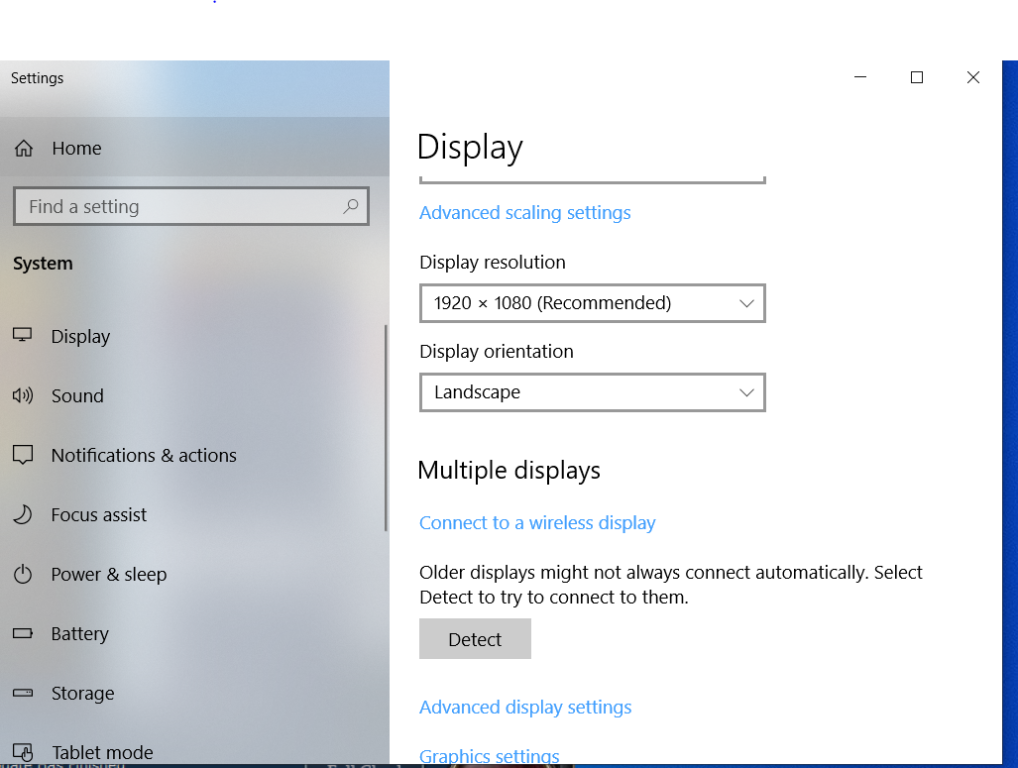The width and height of the screenshot is (1018, 768).
Task: Click the magnifier search icon
Action: point(350,206)
